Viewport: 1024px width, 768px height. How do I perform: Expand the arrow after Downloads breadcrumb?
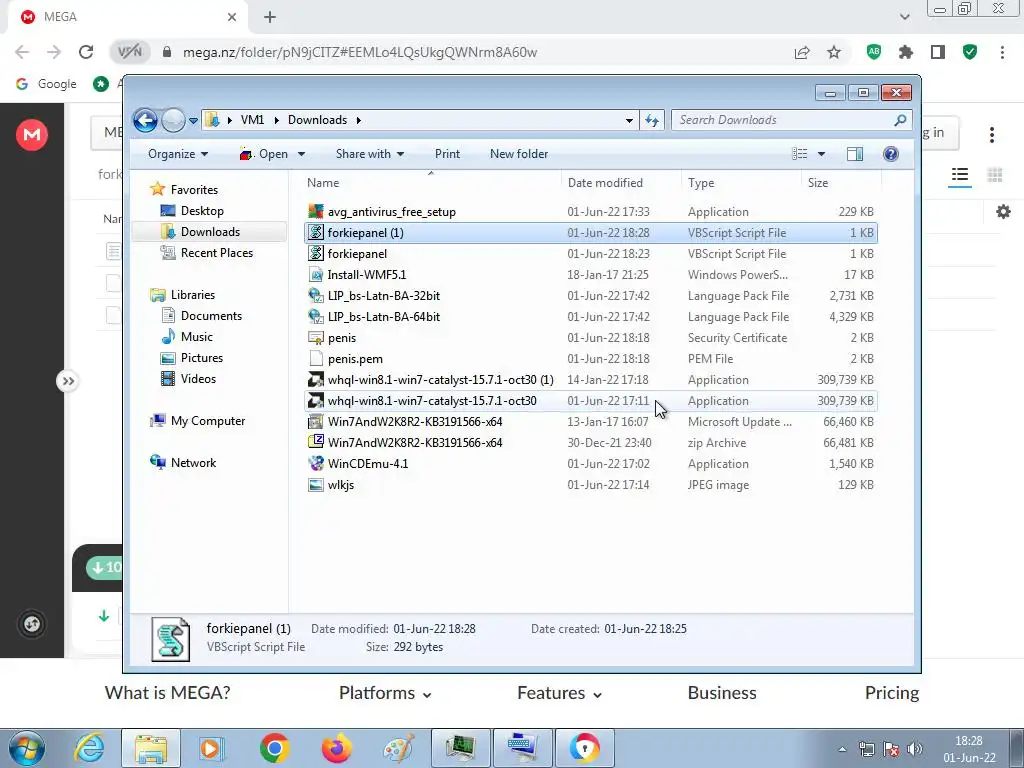tap(359, 121)
